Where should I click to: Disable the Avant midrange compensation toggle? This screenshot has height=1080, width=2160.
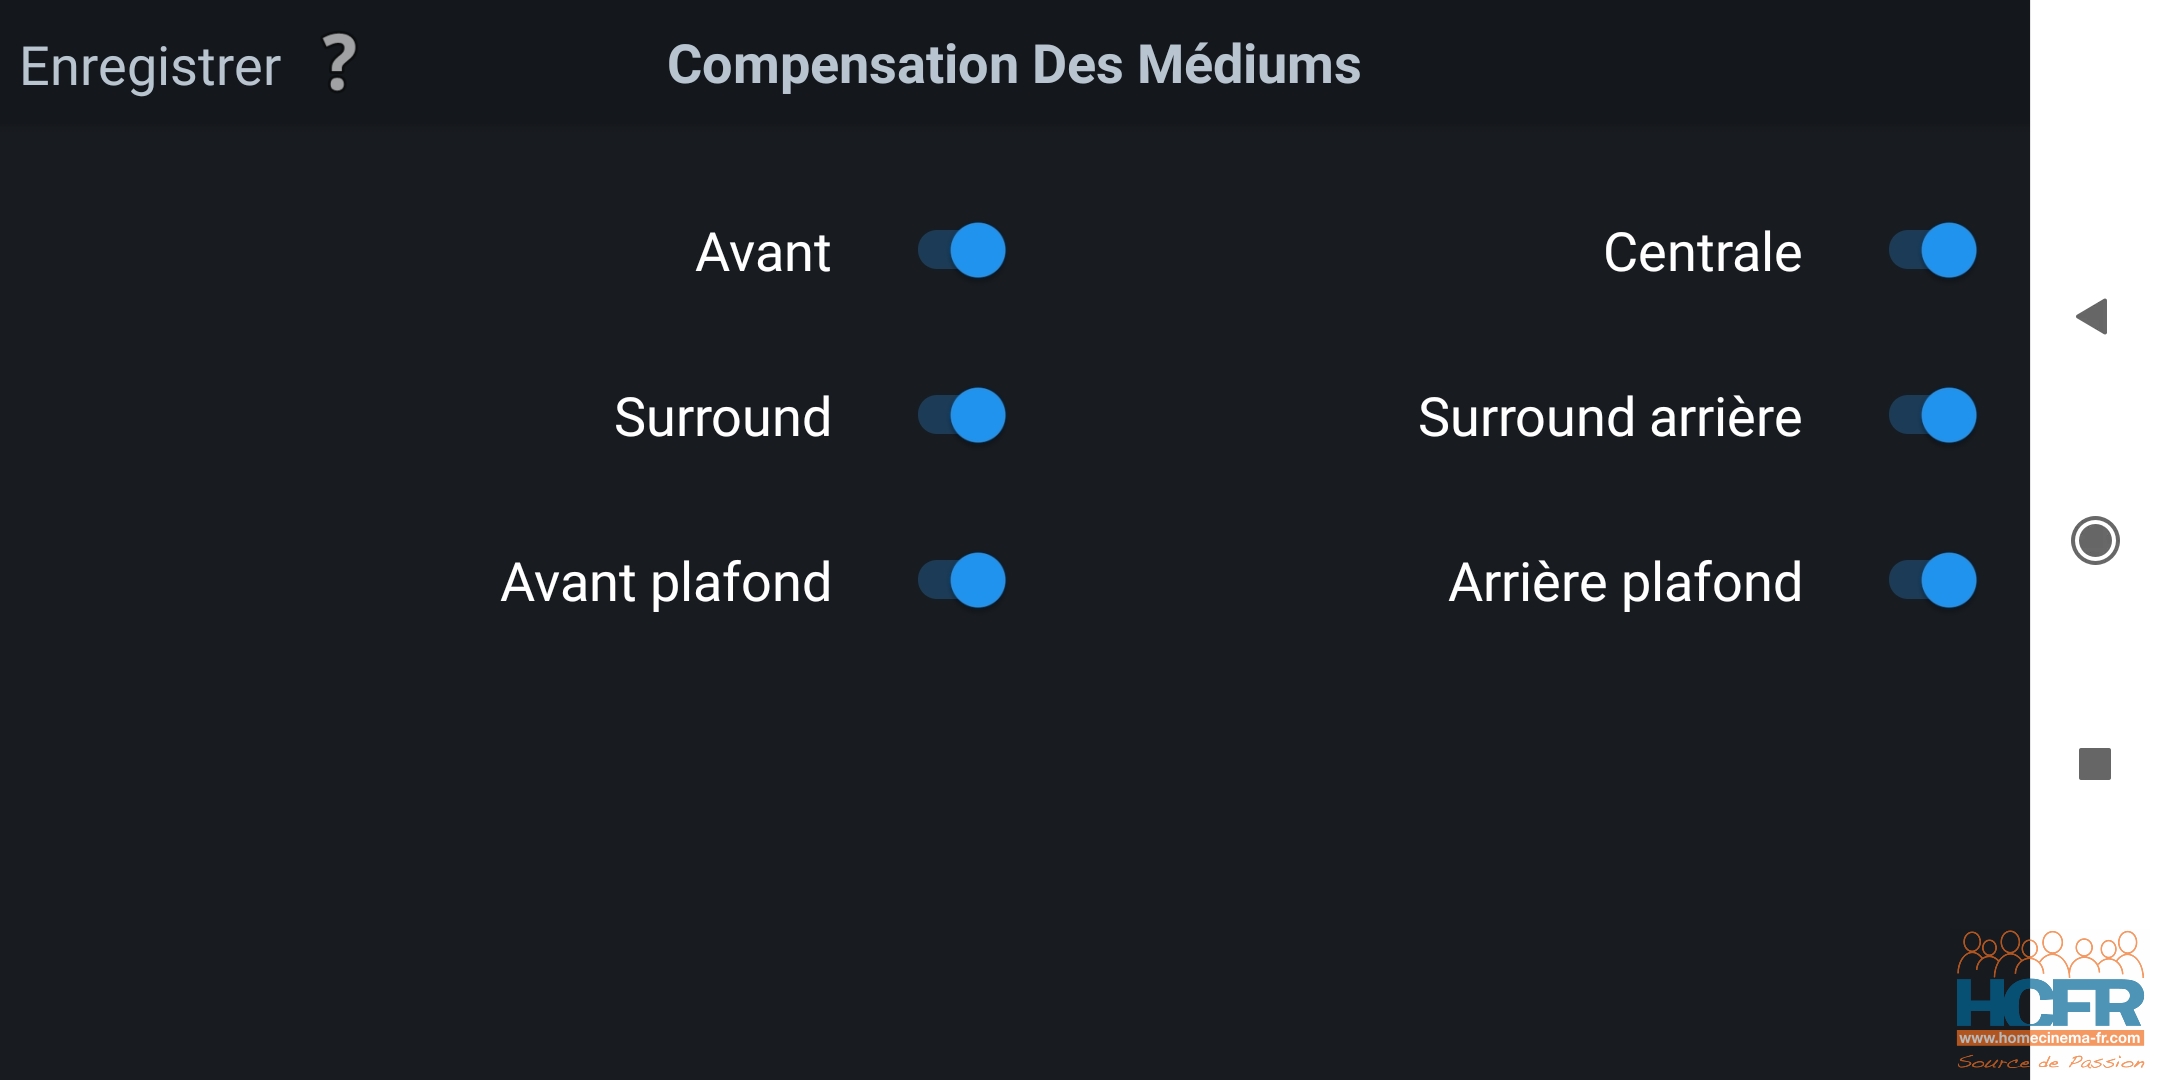click(x=962, y=250)
